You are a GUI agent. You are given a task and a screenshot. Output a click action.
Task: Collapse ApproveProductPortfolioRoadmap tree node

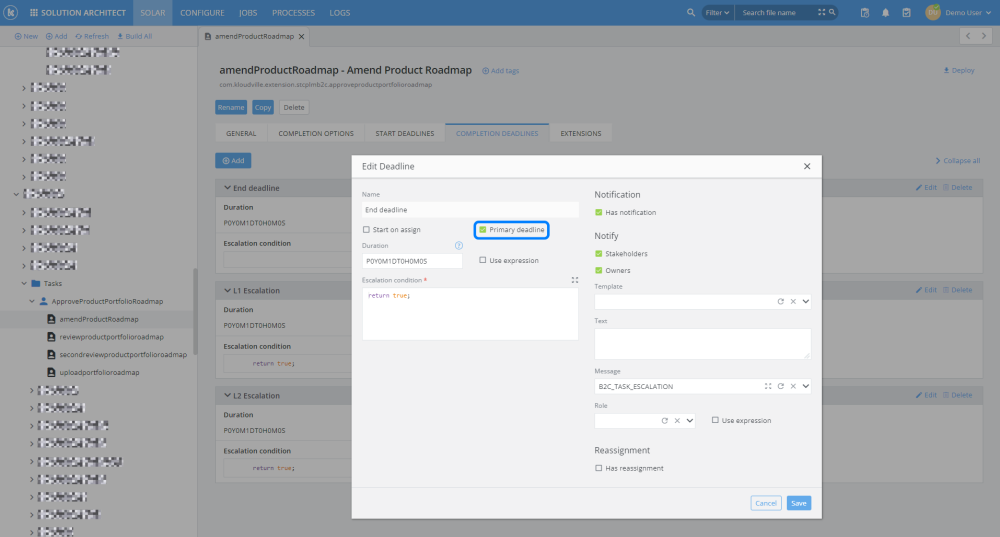32,301
